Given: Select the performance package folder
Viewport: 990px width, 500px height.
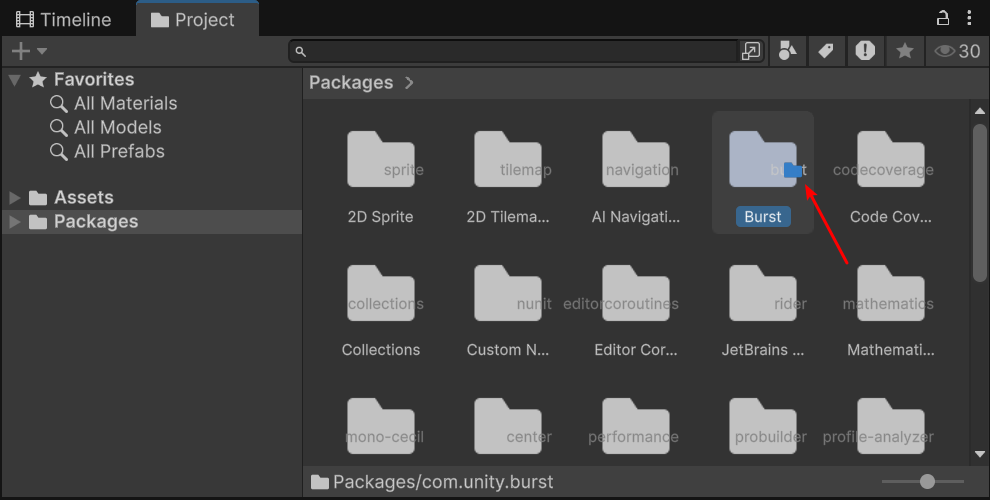Looking at the screenshot, I should coord(636,426).
